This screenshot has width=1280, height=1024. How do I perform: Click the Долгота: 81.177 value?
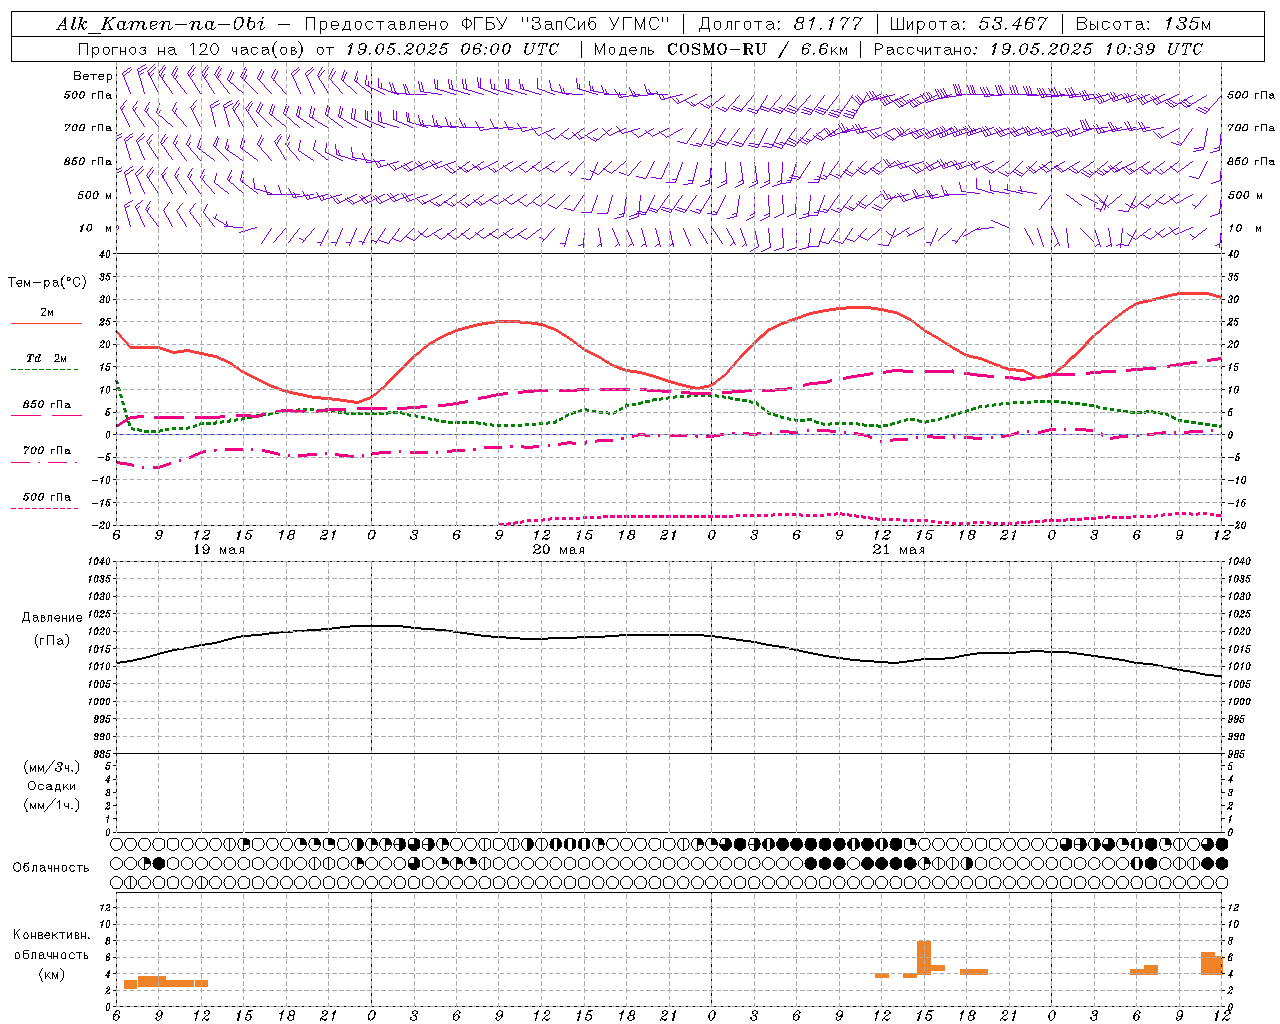coord(780,24)
